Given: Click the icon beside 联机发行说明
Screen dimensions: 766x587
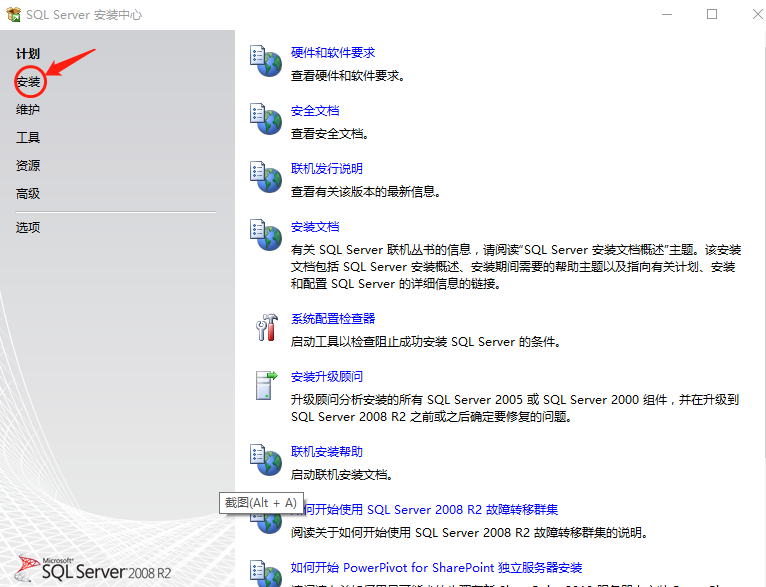Looking at the screenshot, I should pos(266,177).
